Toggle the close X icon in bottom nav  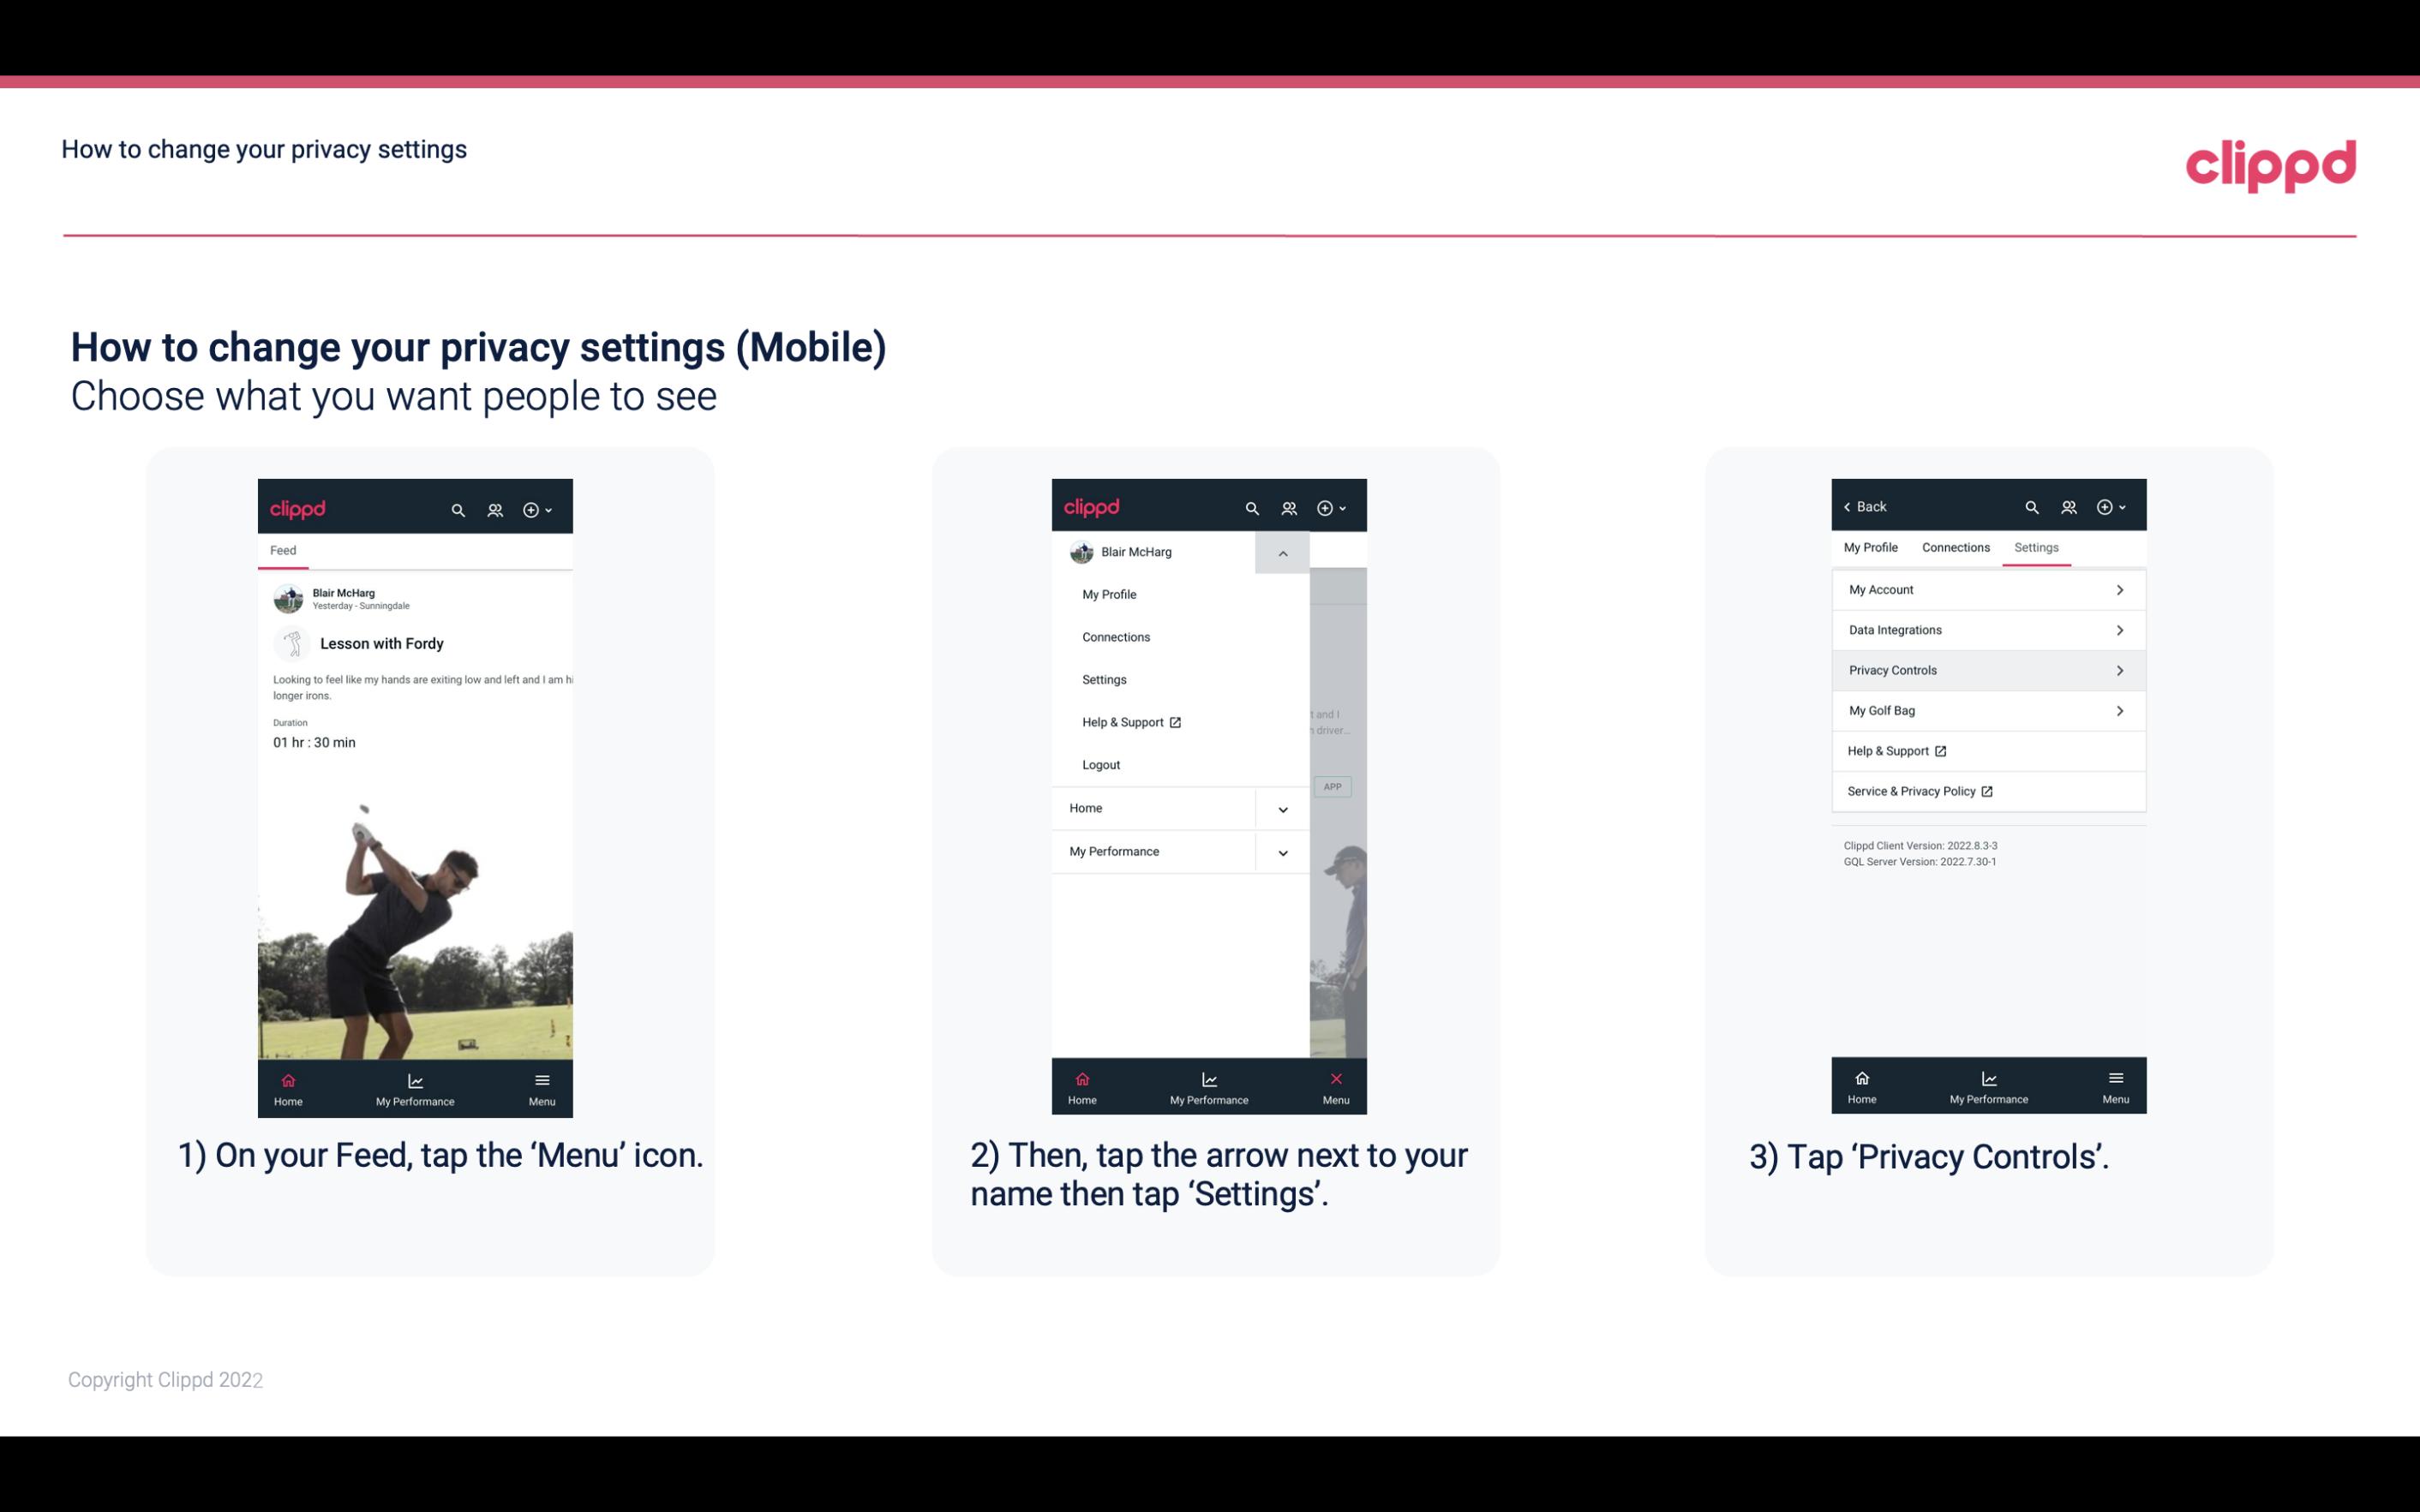tap(1333, 1077)
